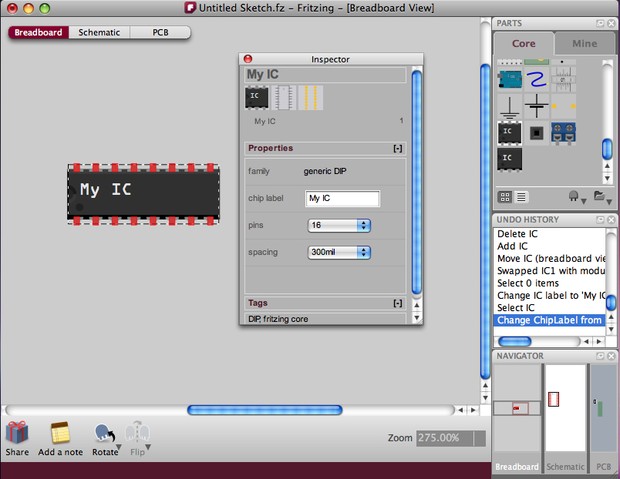Click the PCB image of My IC in Inspector
Image resolution: width=620 pixels, height=479 pixels.
310,98
